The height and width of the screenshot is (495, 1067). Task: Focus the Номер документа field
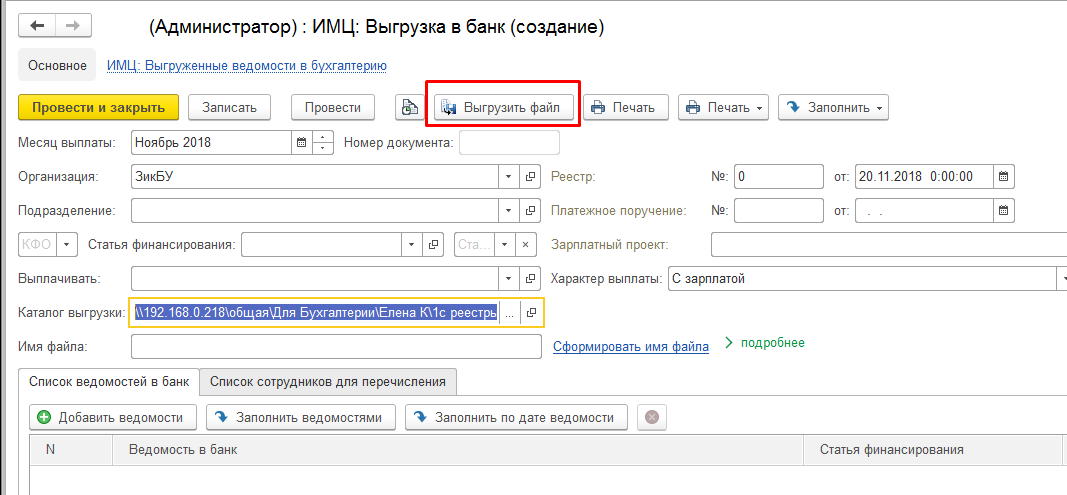[510, 142]
